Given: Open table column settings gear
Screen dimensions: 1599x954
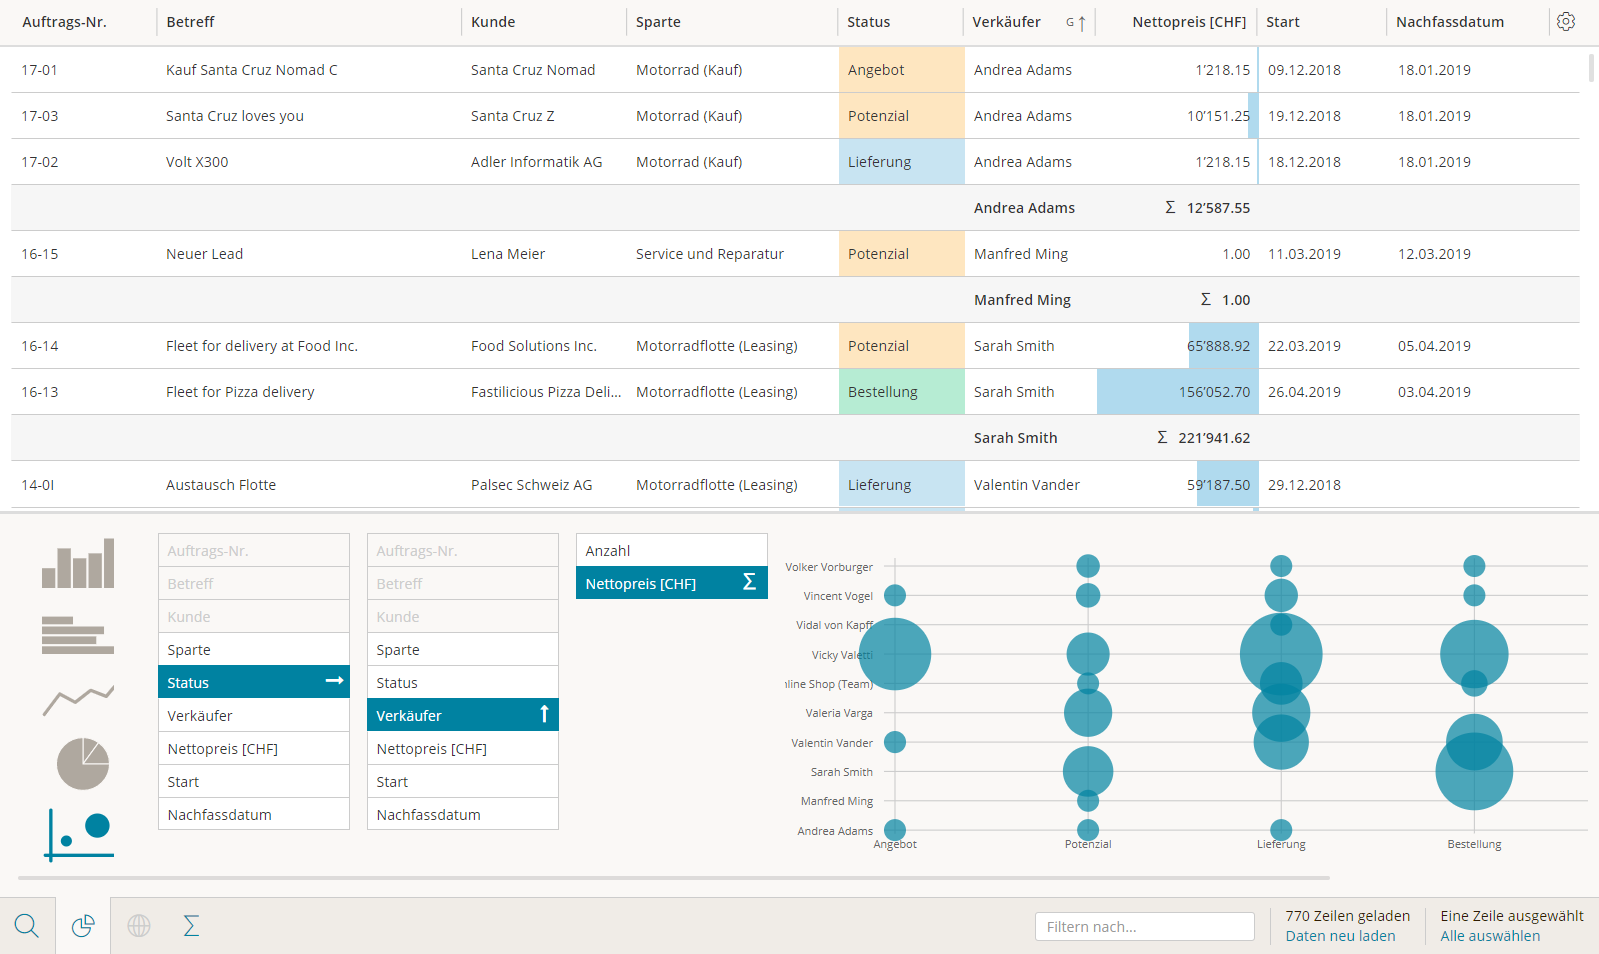Looking at the screenshot, I should 1566,22.
